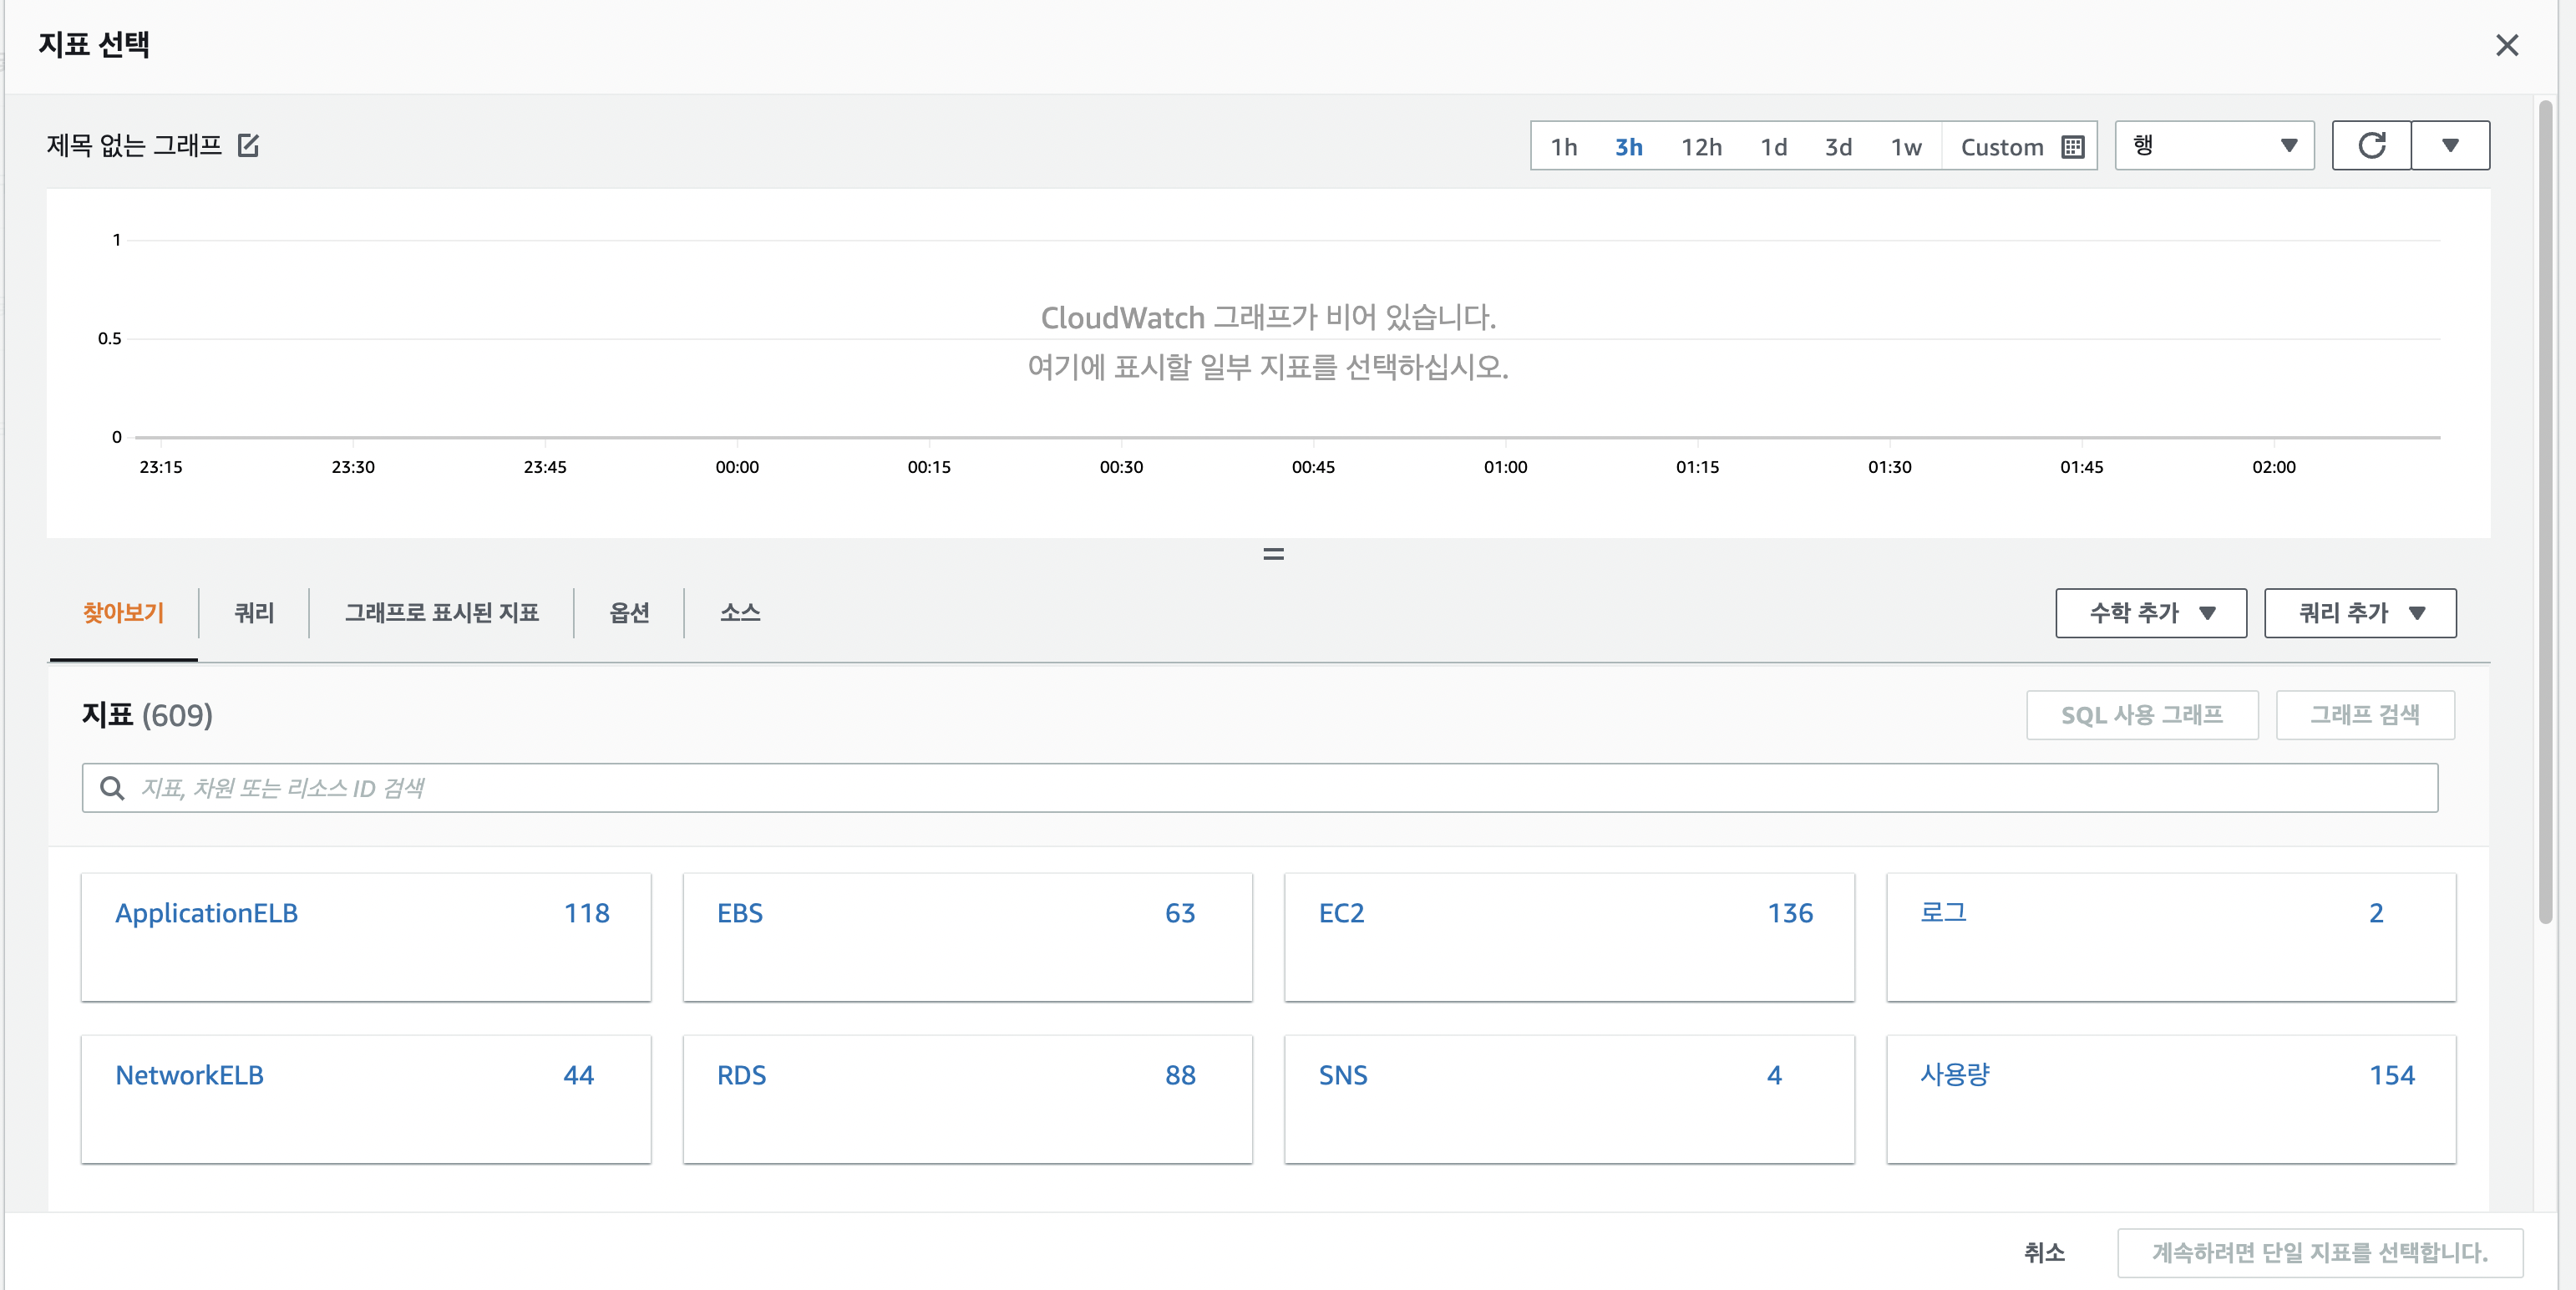Open the 옵션 tab

(x=629, y=613)
